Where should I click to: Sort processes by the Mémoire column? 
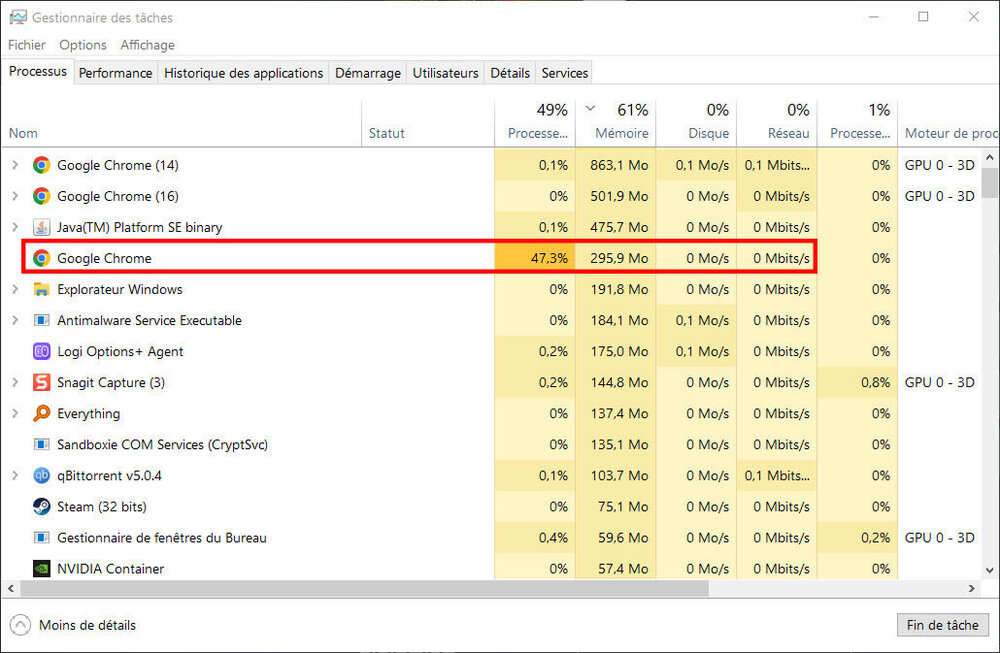pyautogui.click(x=621, y=133)
